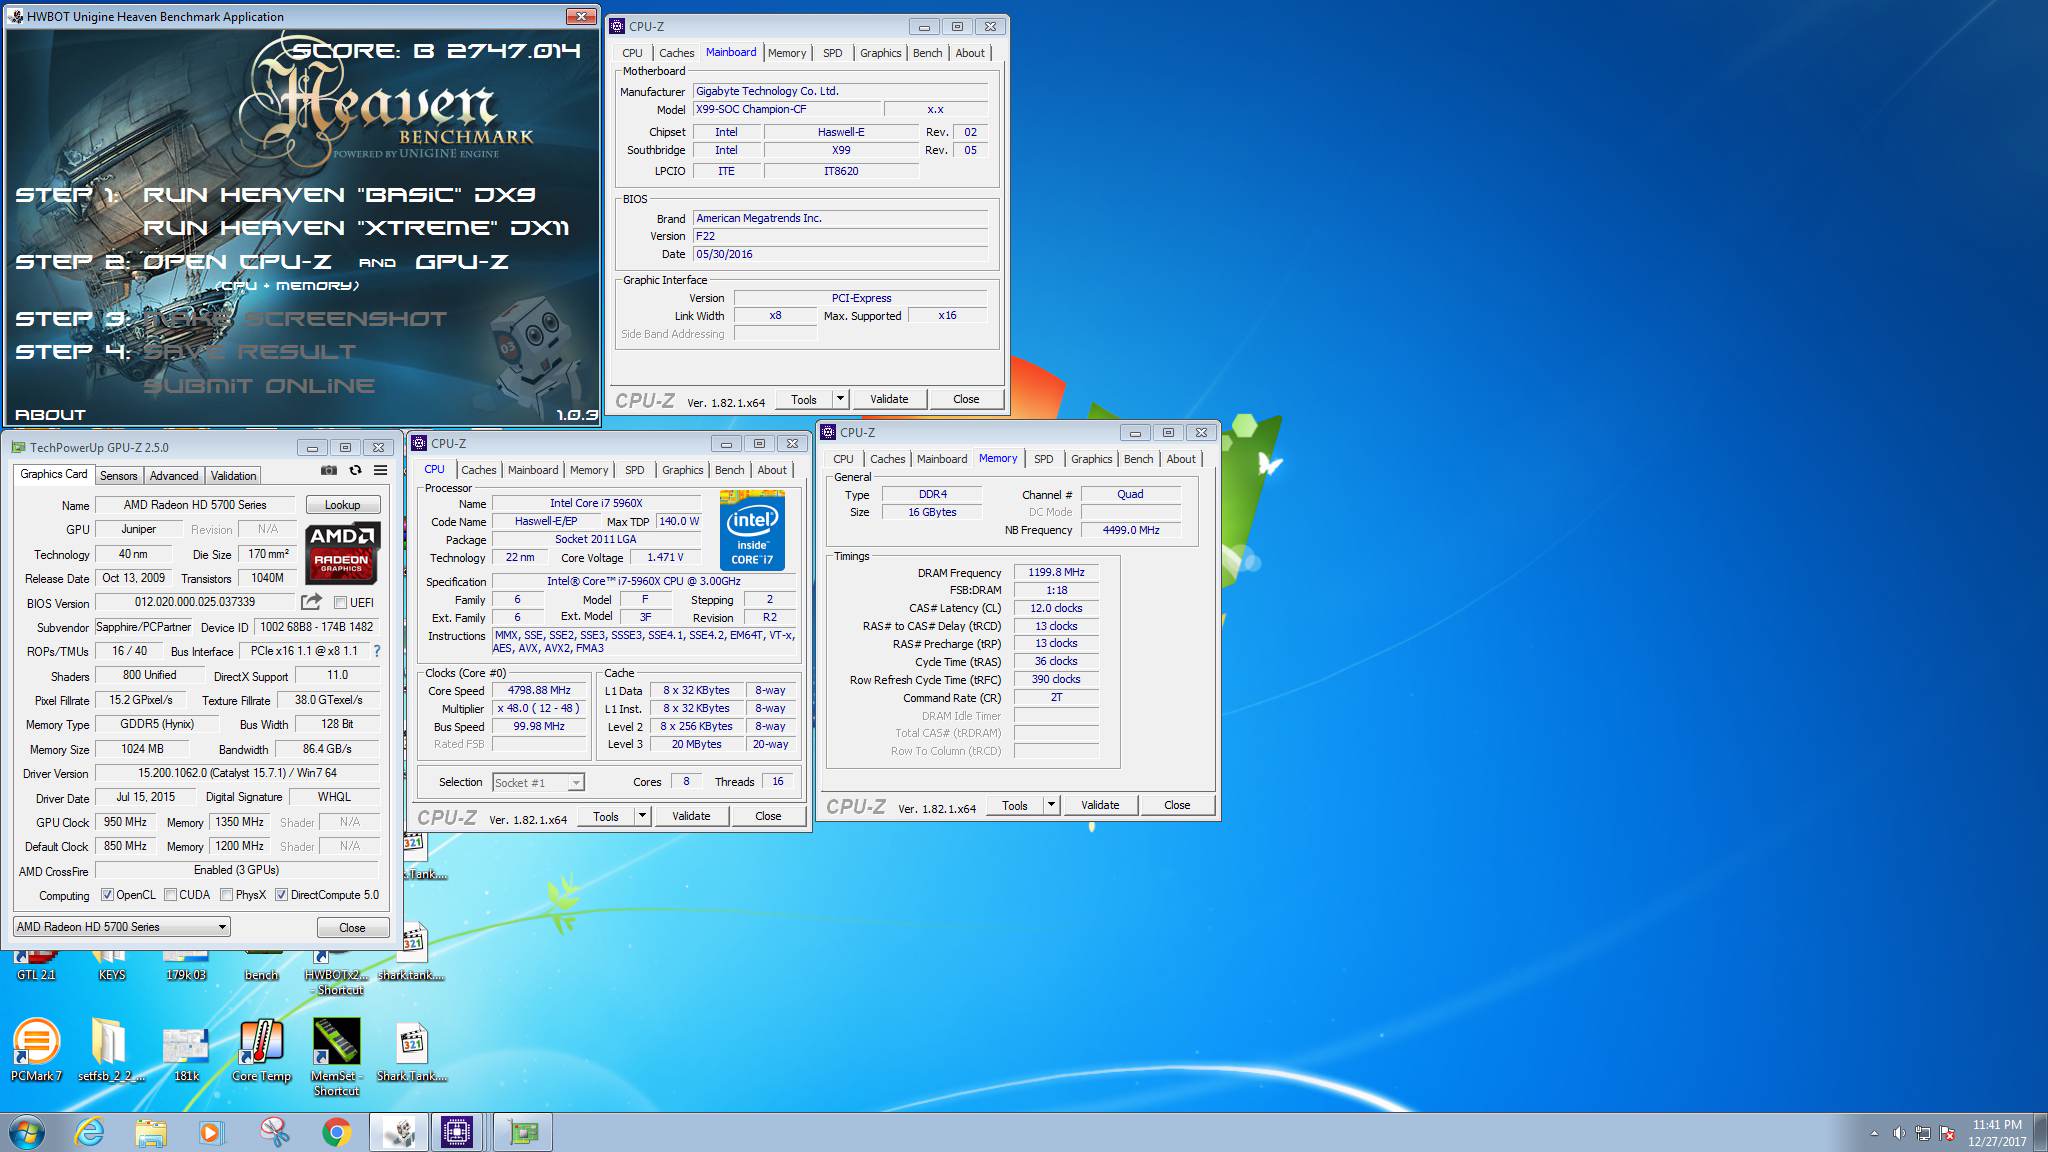Click RUN HEAVEN "BASIC" DX9 in HWBOT window
The image size is (2048, 1152).
pyautogui.click(x=339, y=194)
